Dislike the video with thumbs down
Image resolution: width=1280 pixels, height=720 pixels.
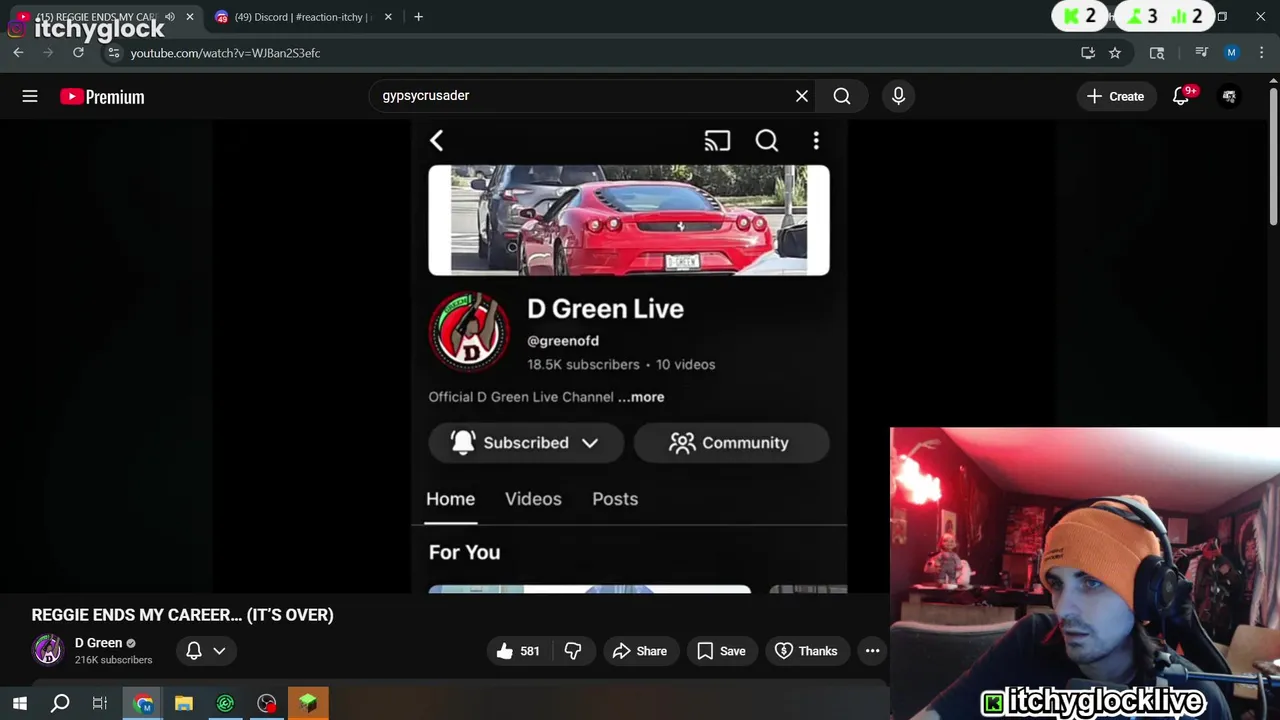573,651
